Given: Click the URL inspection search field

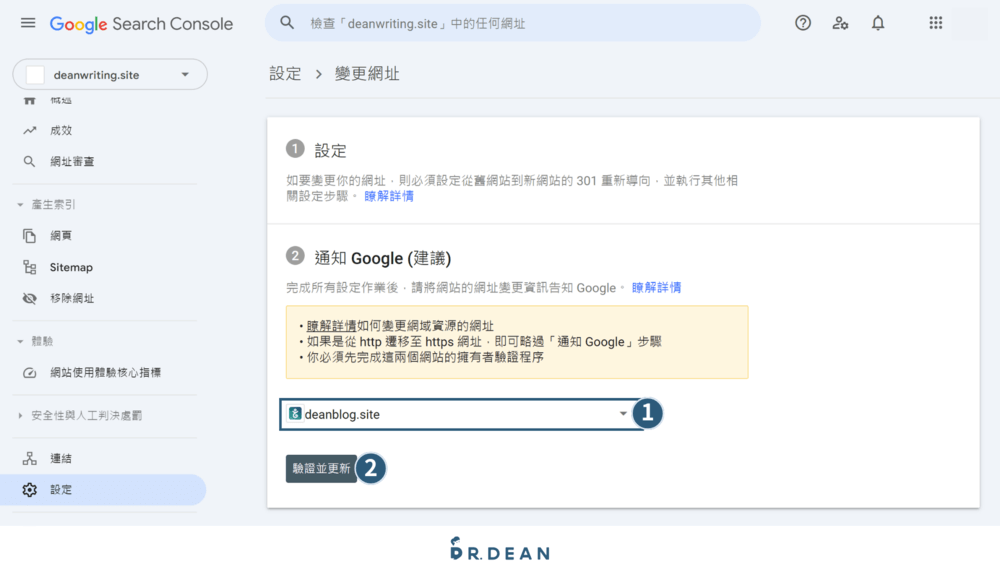Looking at the screenshot, I should pos(513,23).
